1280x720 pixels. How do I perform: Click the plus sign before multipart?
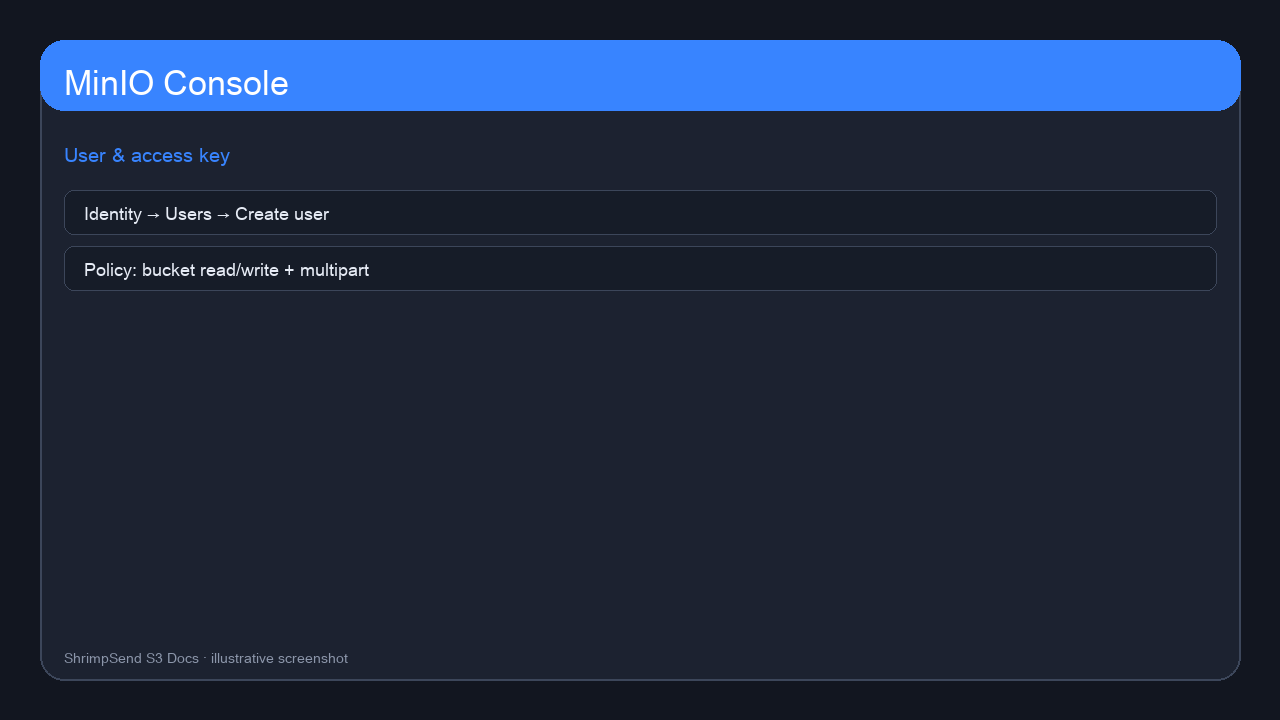[290, 270]
